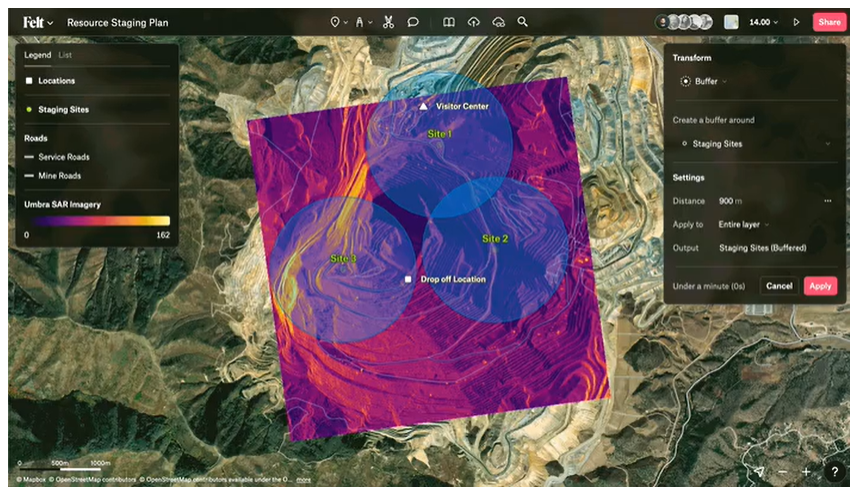
Task: Open the Entire layer apply-to dropdown
Action: [744, 224]
